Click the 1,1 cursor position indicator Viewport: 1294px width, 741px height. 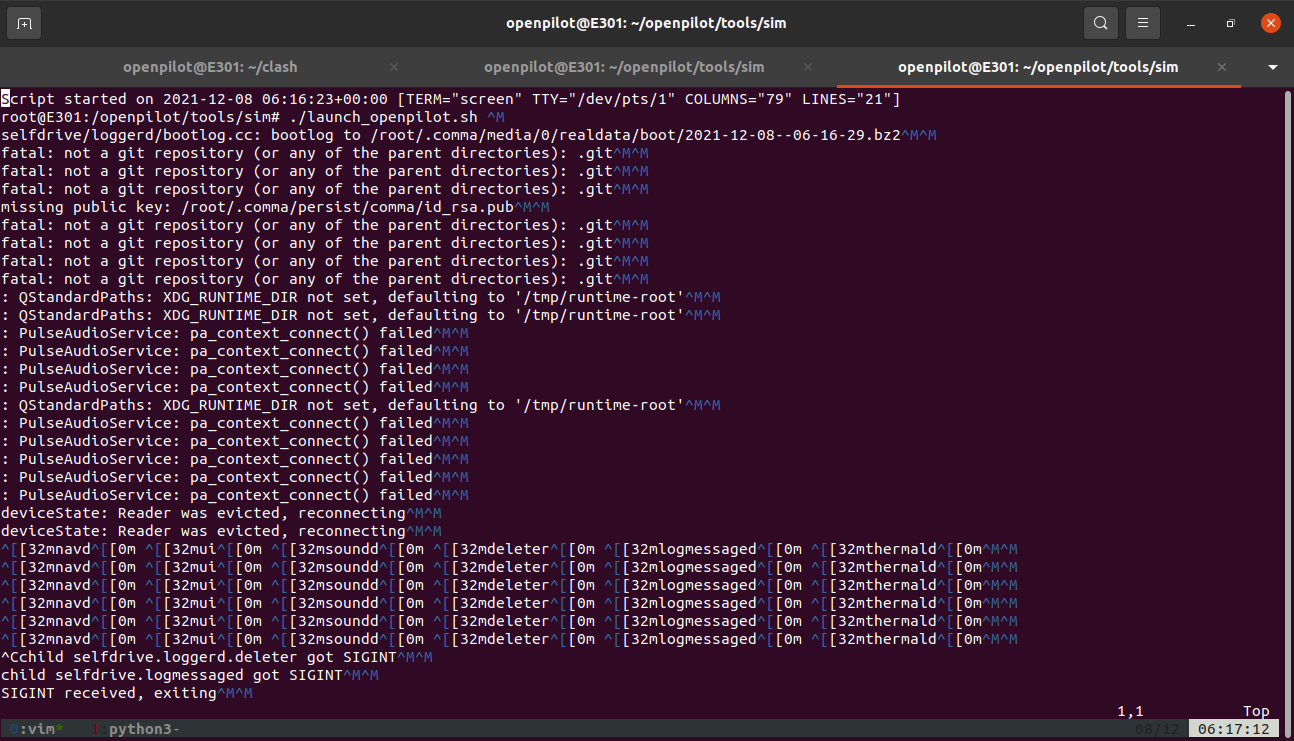pyautogui.click(x=1129, y=710)
